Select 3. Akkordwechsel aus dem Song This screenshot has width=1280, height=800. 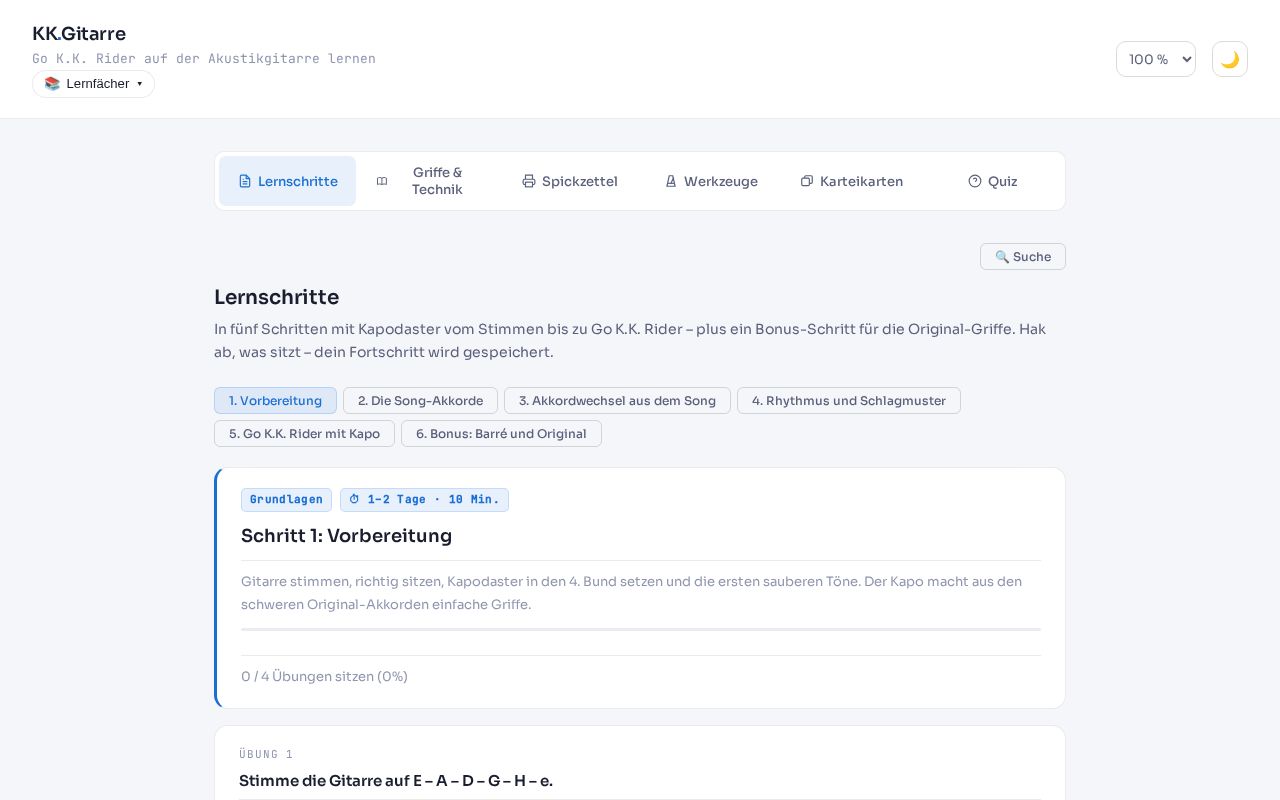[x=617, y=401]
